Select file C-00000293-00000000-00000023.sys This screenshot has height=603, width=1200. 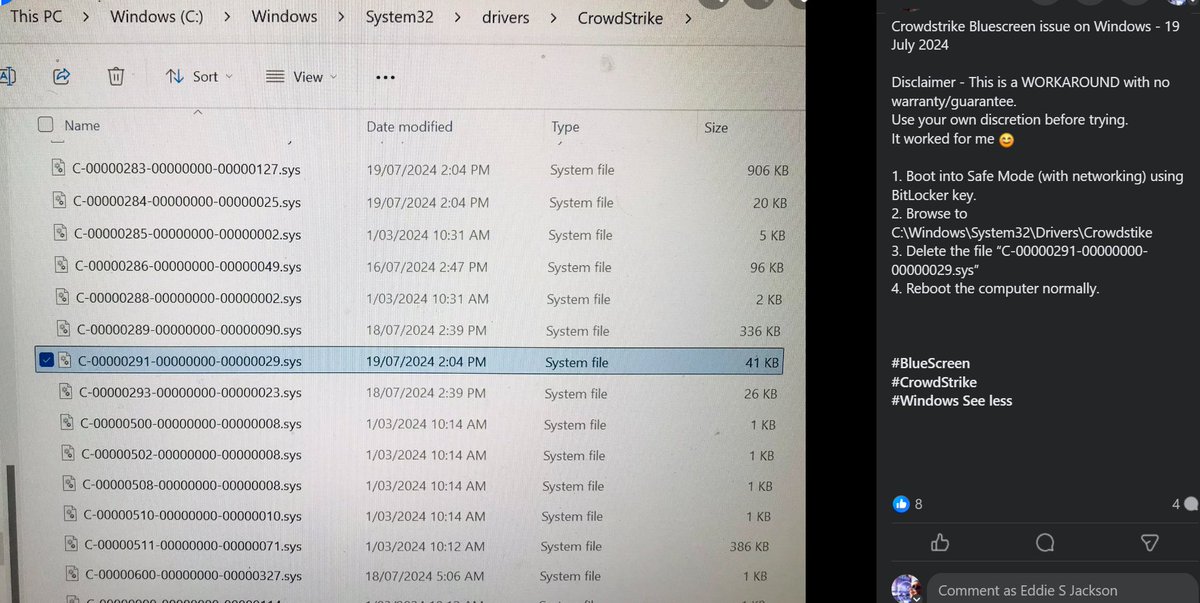pyautogui.click(x=190, y=393)
